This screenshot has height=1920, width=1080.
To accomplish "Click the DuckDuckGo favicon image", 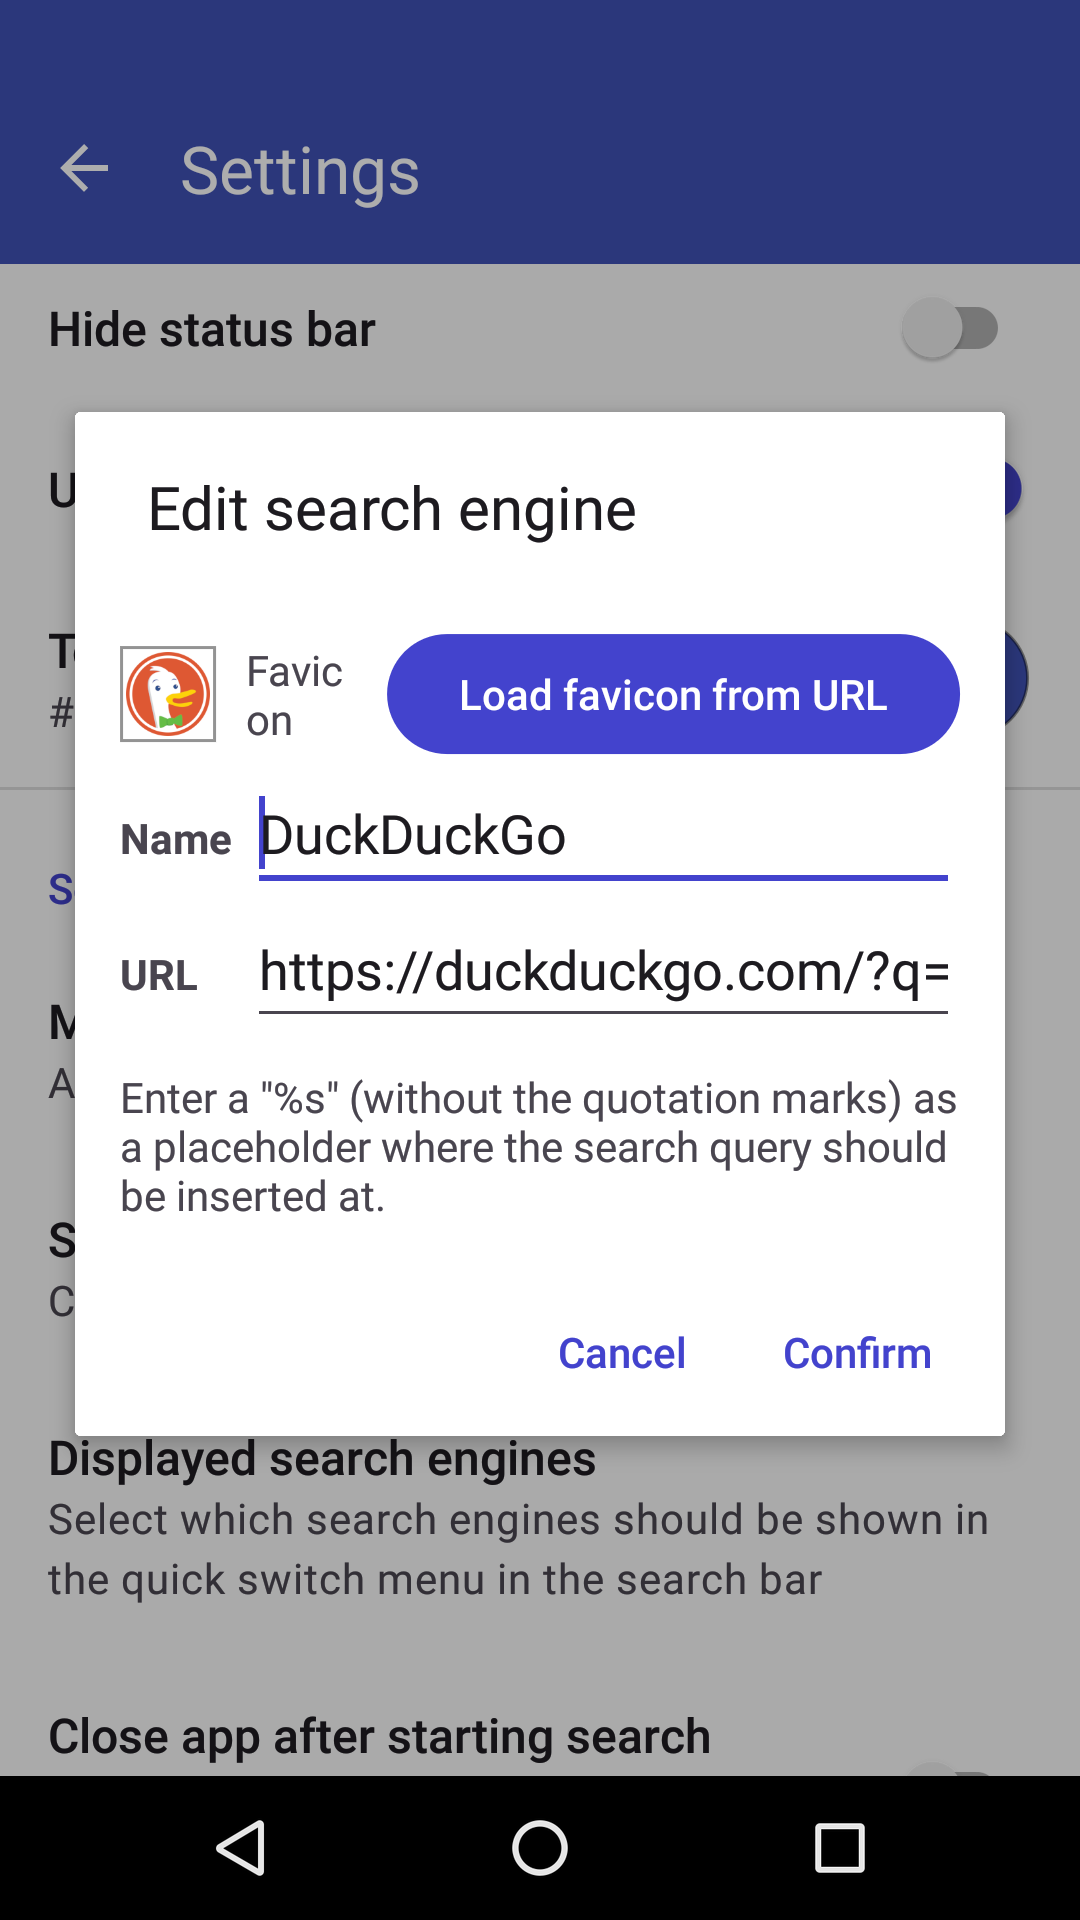I will tap(168, 694).
